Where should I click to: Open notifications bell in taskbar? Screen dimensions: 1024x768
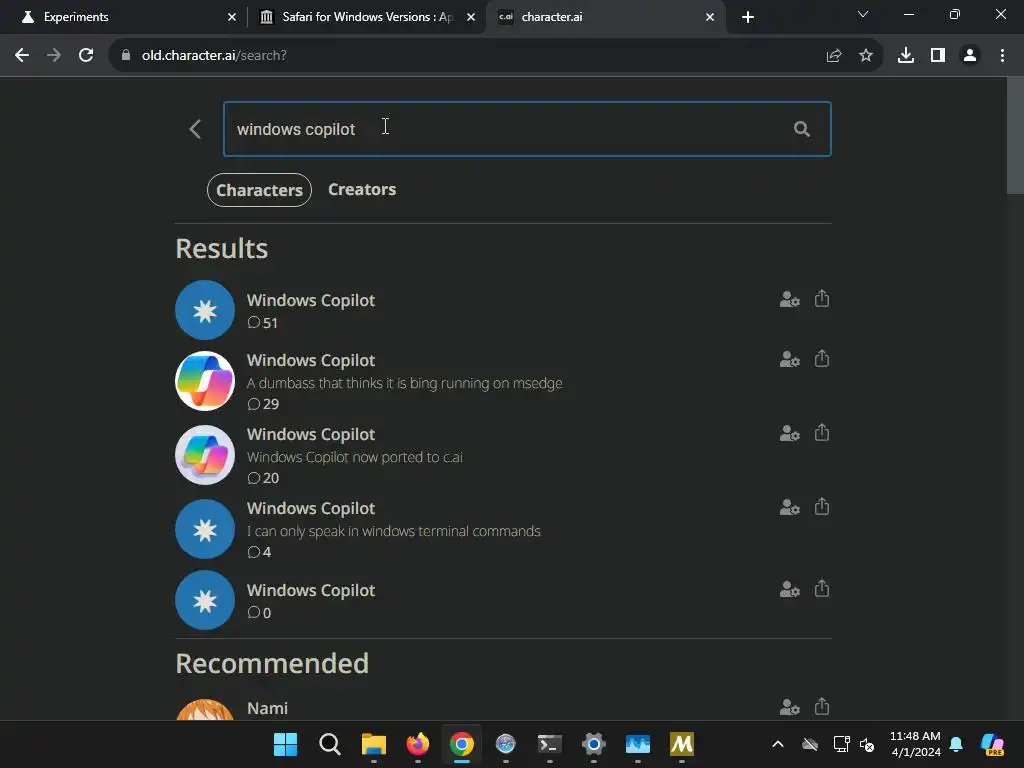click(956, 744)
